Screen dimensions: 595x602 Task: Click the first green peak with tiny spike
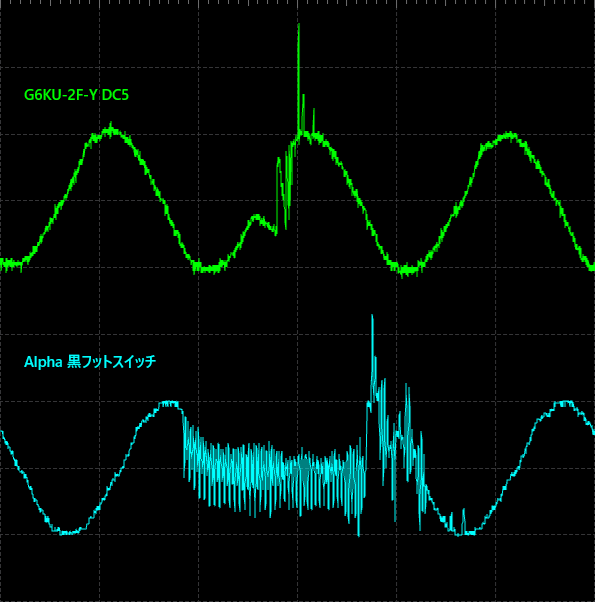[x=111, y=130]
